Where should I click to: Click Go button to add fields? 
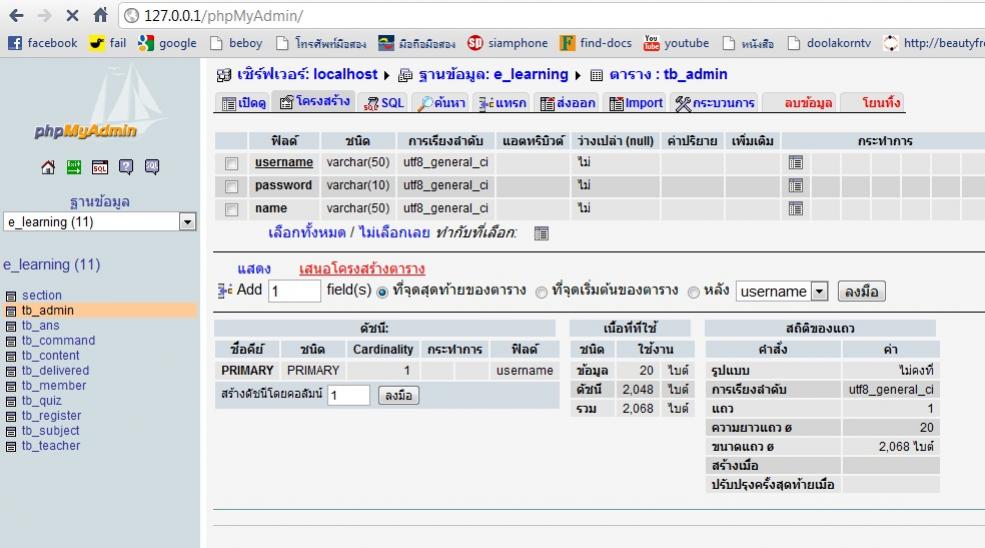click(x=862, y=292)
